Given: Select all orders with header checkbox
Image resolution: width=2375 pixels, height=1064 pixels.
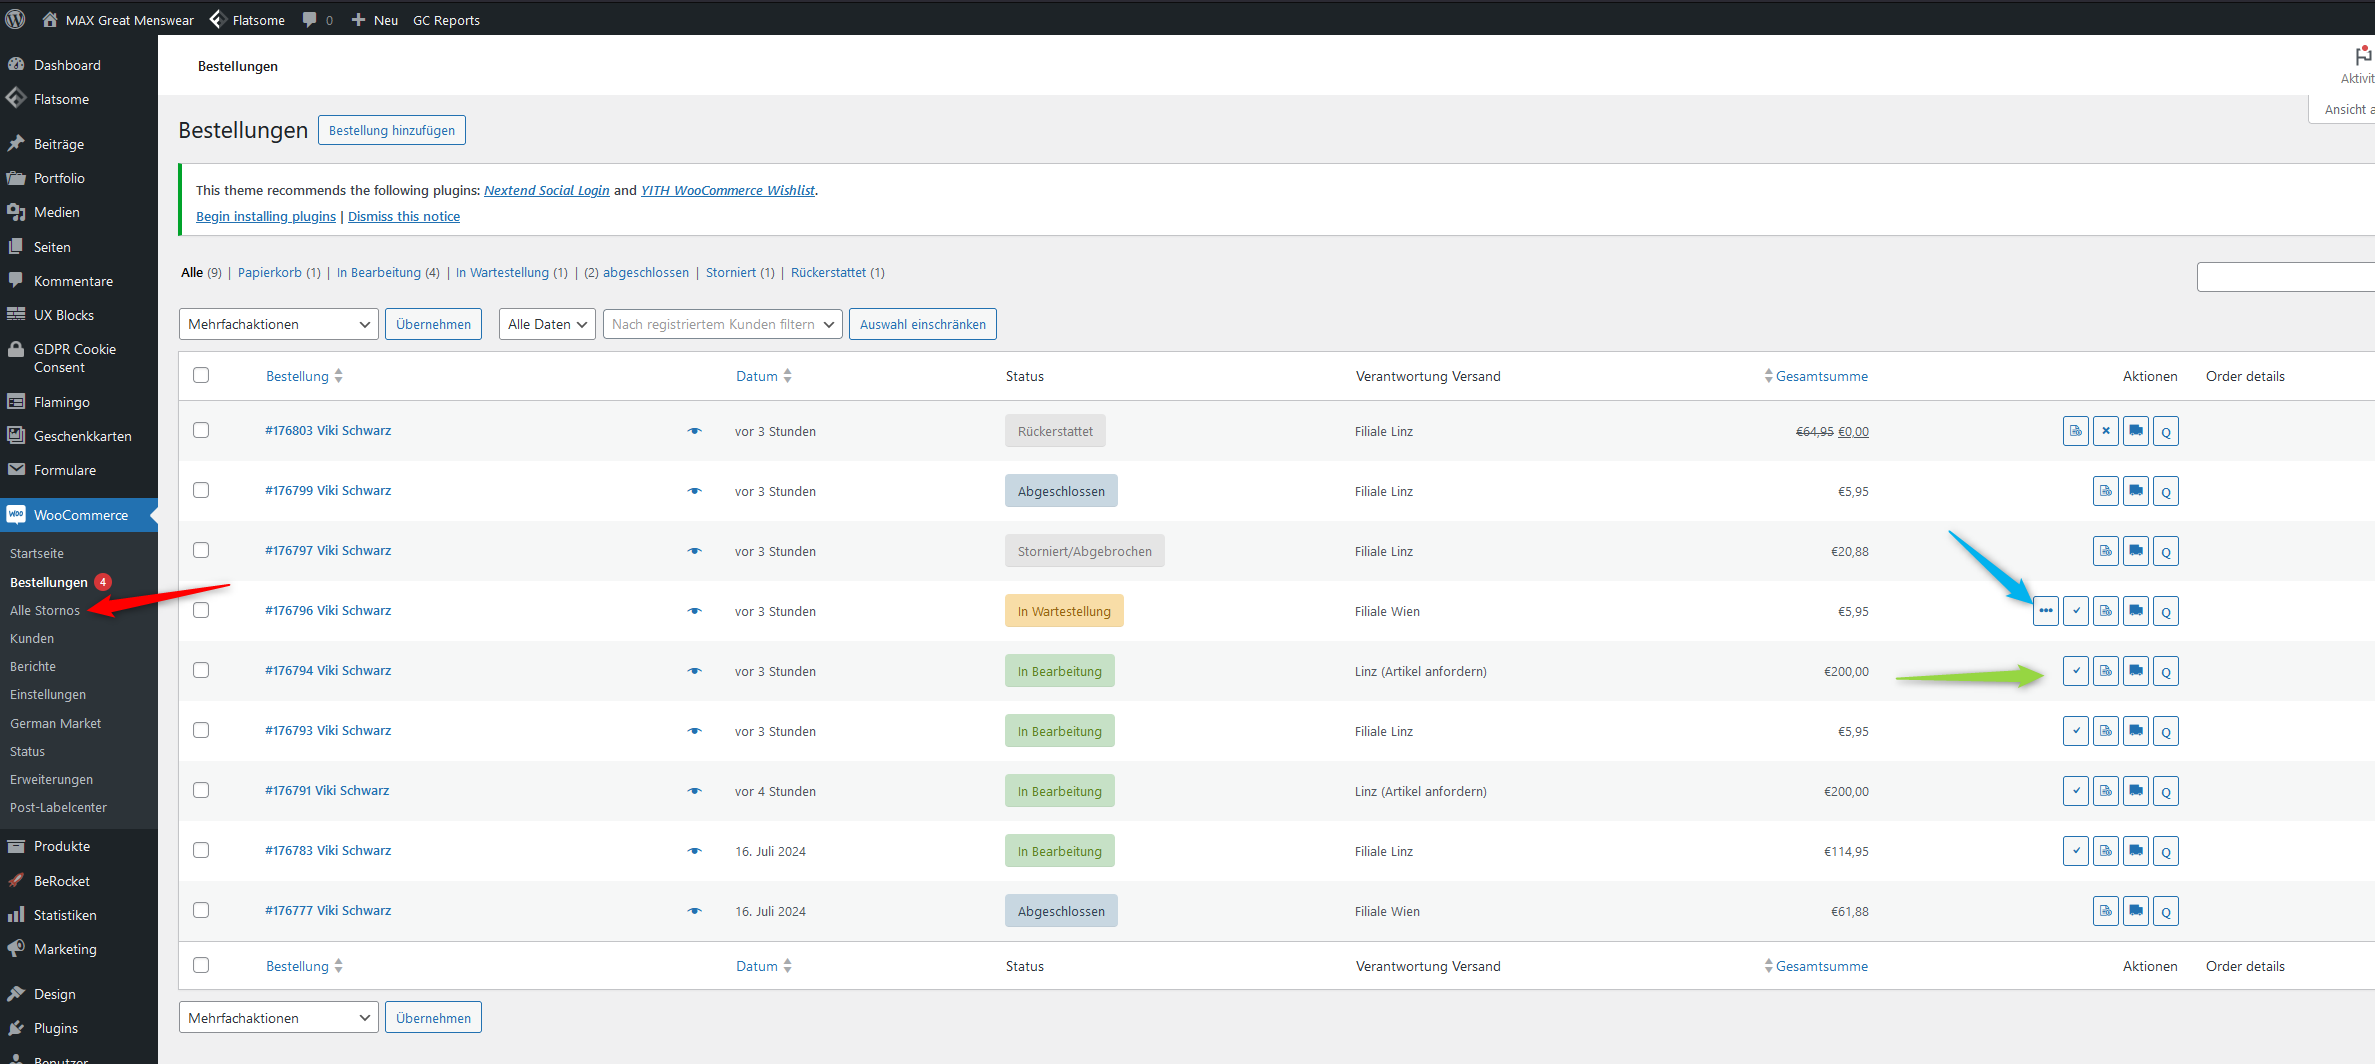Looking at the screenshot, I should pyautogui.click(x=201, y=375).
